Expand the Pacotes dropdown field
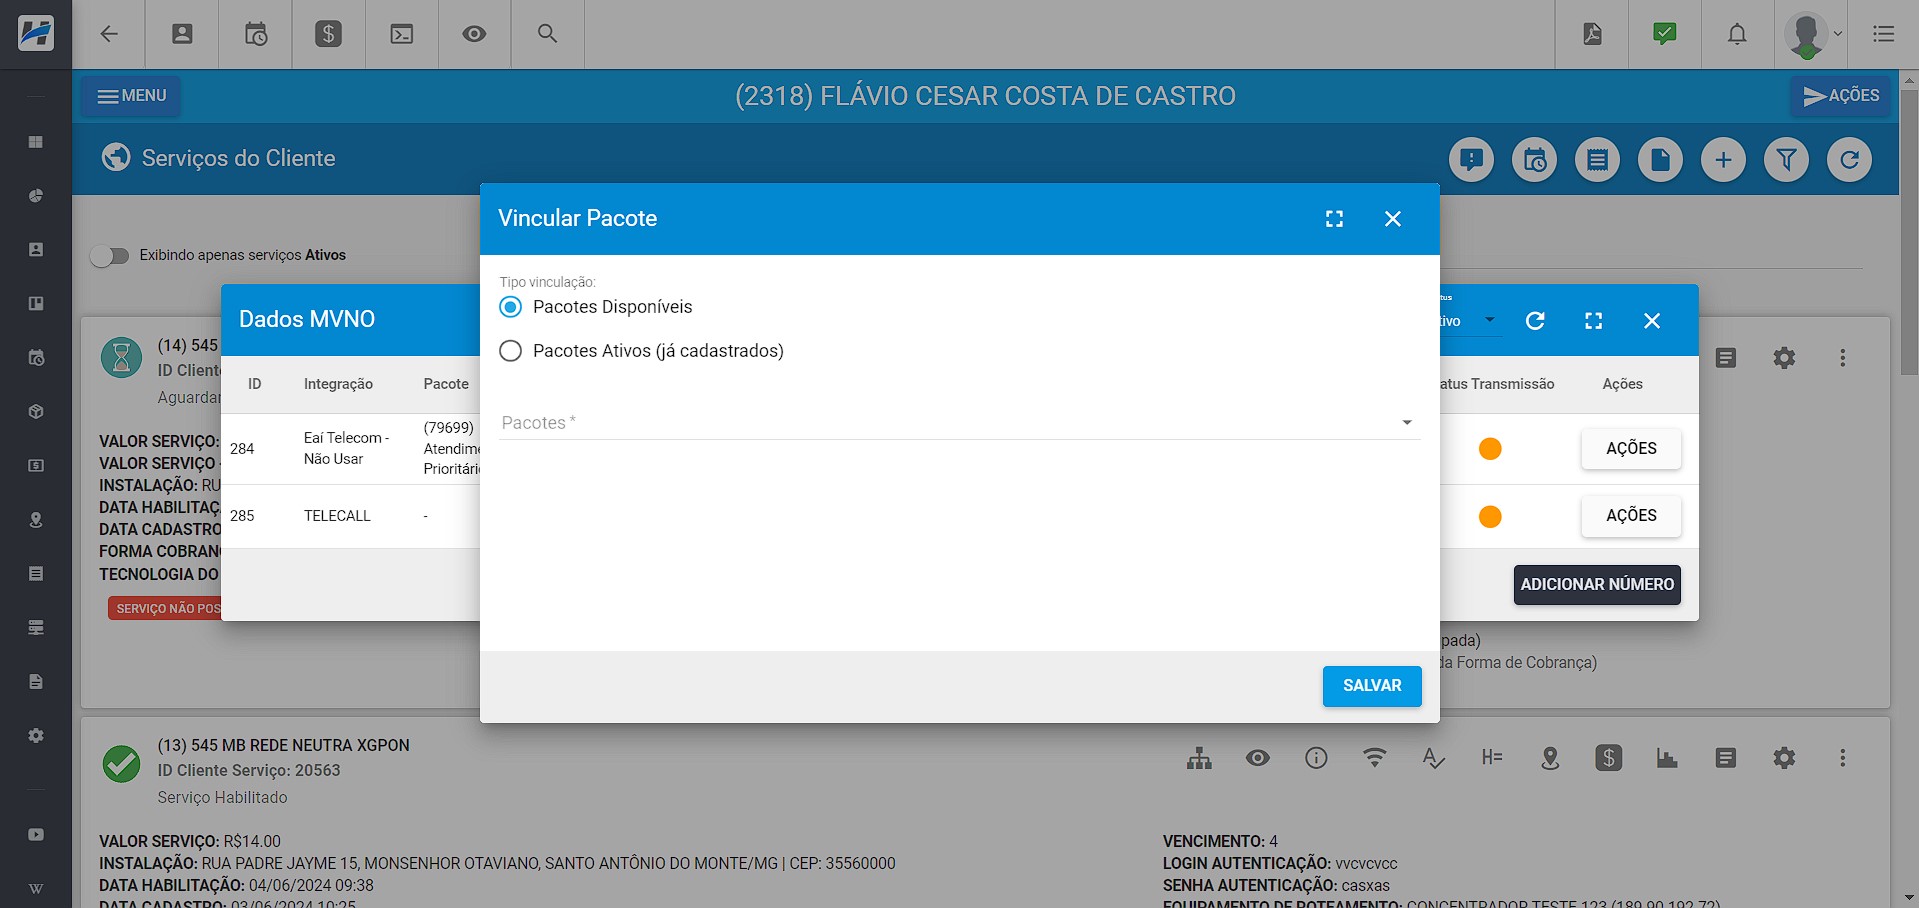The image size is (1919, 908). click(x=959, y=423)
